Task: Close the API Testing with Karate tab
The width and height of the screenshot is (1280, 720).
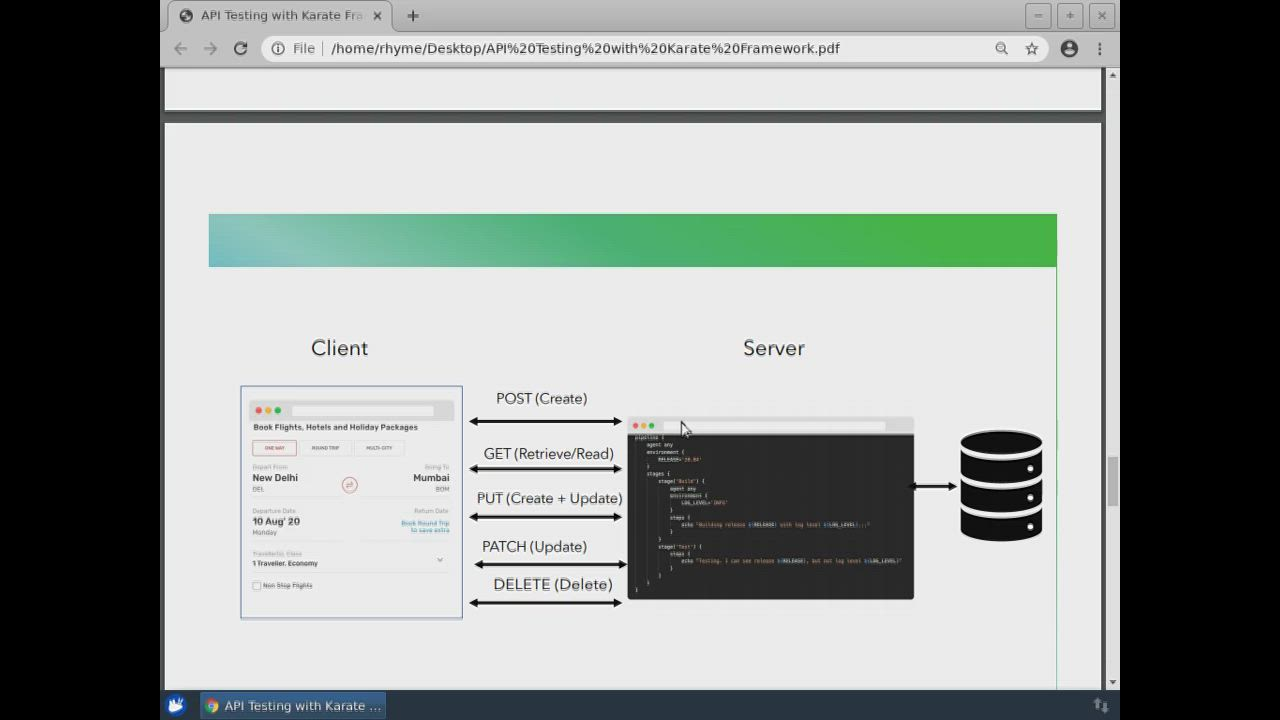Action: coord(377,16)
